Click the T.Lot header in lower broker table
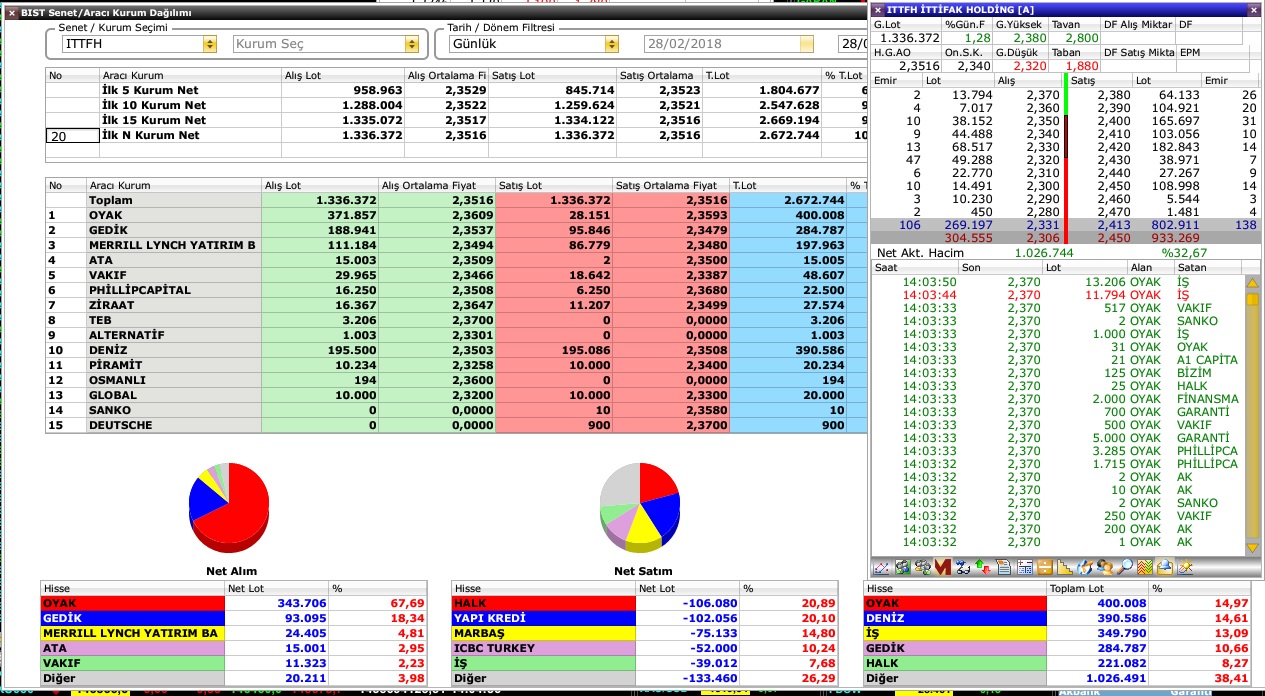Image resolution: width=1265 pixels, height=696 pixels. point(788,185)
